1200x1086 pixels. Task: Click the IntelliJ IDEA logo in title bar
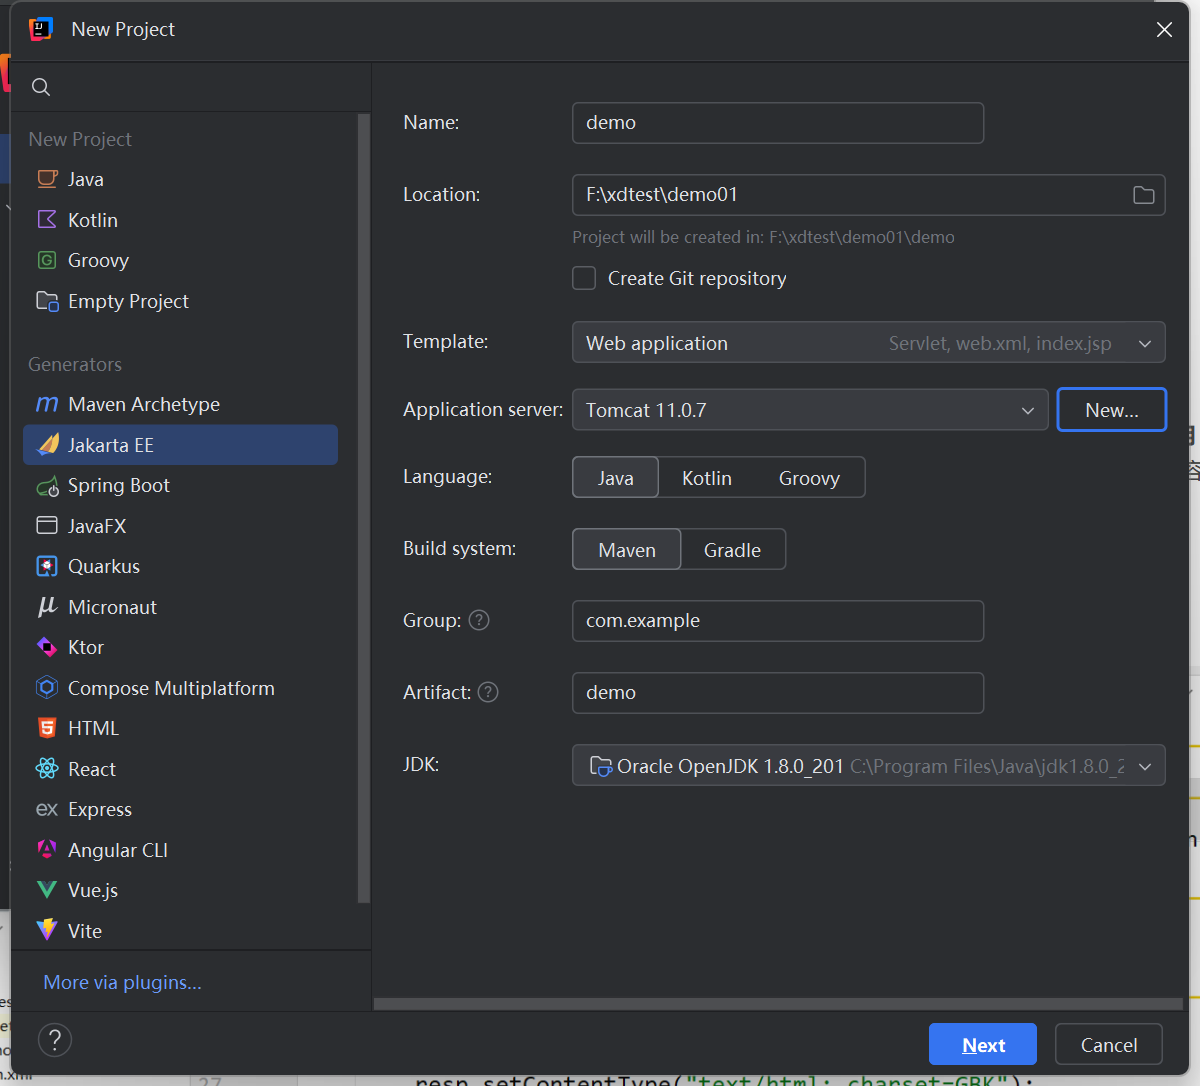coord(41,29)
